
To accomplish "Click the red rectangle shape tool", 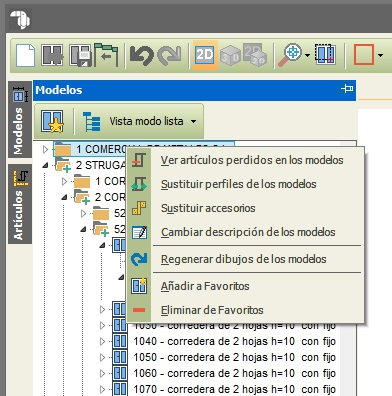I will 363,54.
